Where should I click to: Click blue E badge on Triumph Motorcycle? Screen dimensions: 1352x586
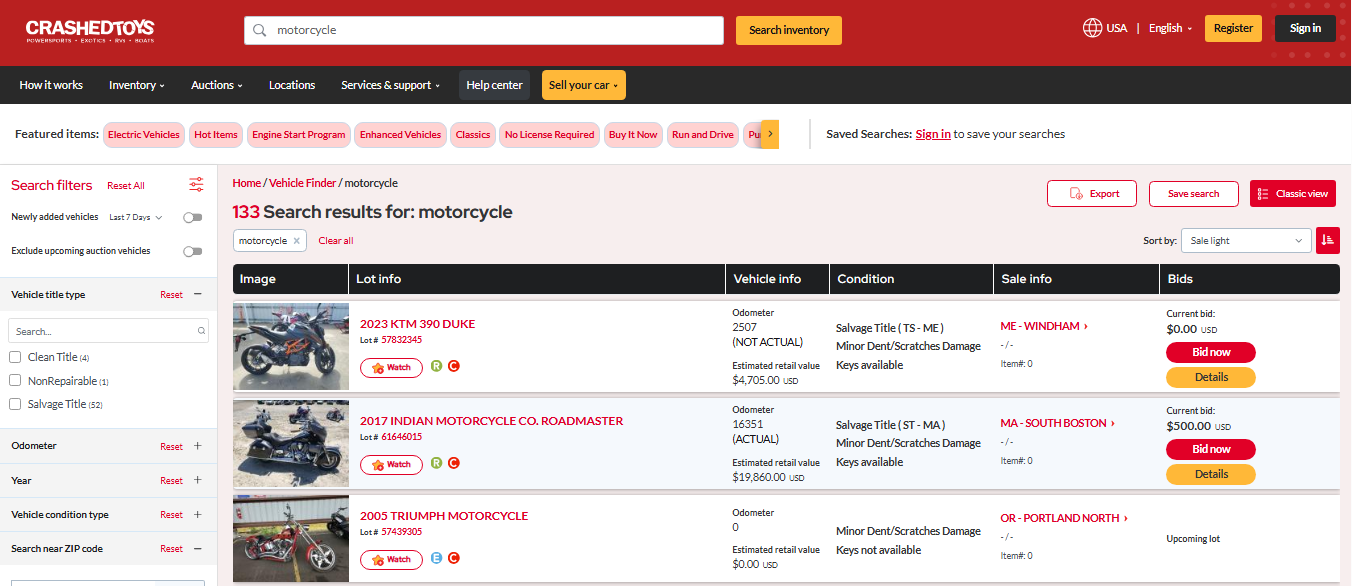tap(436, 558)
